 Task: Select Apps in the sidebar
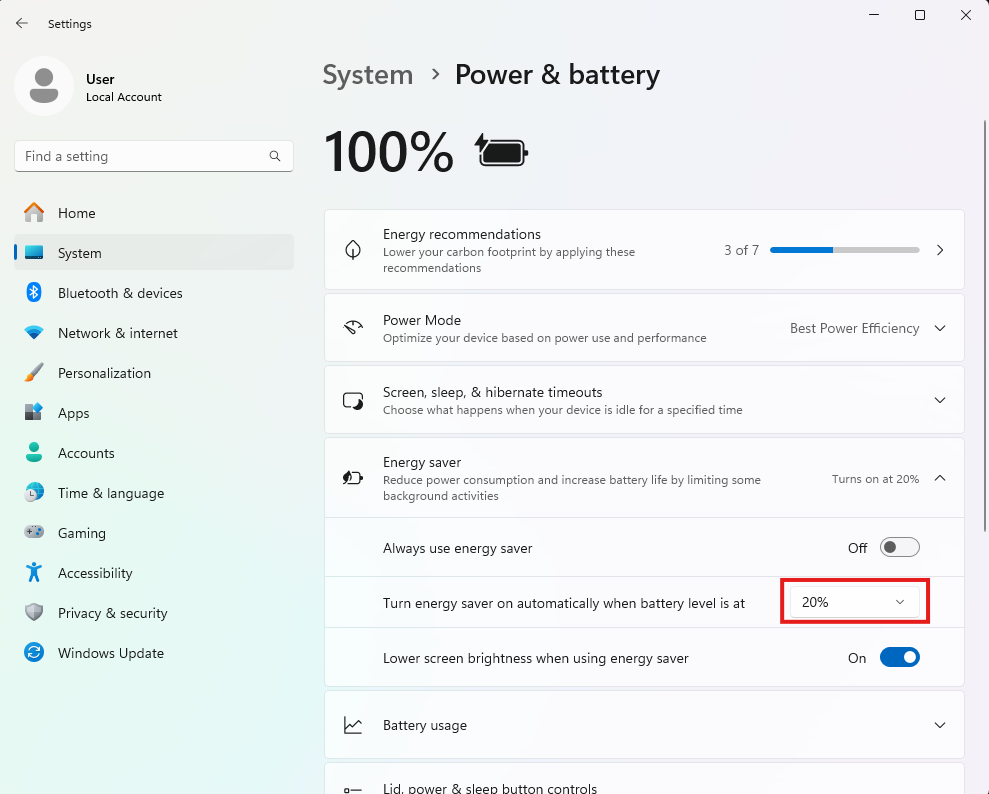pos(74,413)
